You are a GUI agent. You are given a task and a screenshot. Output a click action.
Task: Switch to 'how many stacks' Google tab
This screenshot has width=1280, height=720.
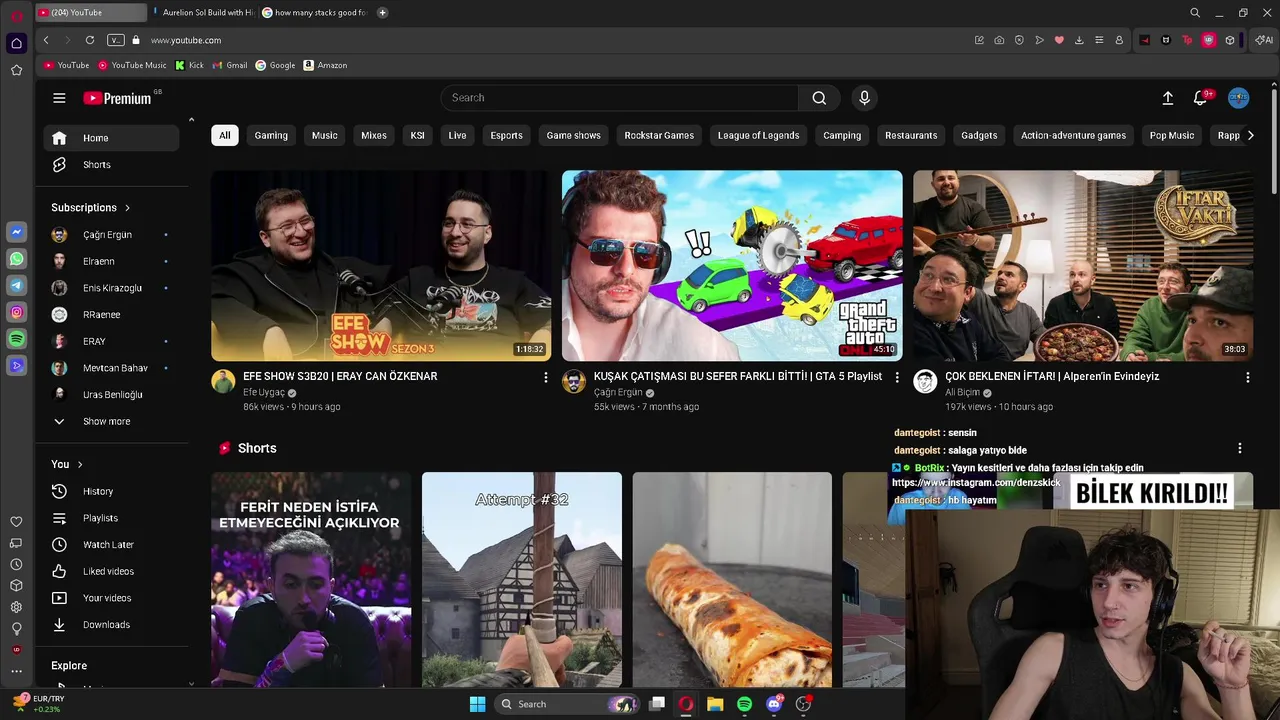[314, 13]
